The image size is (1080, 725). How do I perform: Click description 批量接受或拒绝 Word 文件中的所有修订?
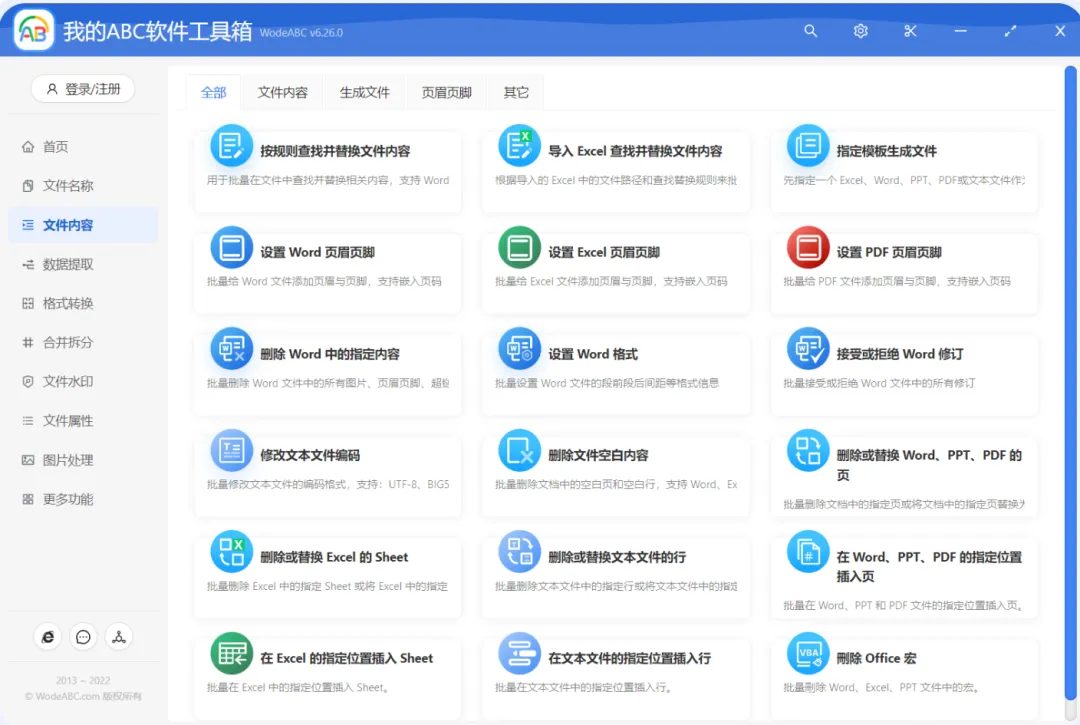879,383
